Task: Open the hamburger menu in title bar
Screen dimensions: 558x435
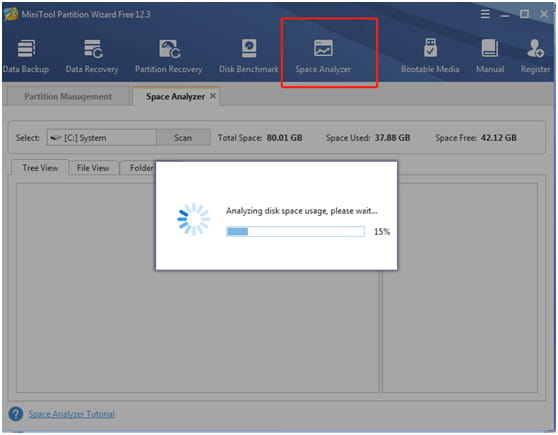Action: pyautogui.click(x=485, y=14)
